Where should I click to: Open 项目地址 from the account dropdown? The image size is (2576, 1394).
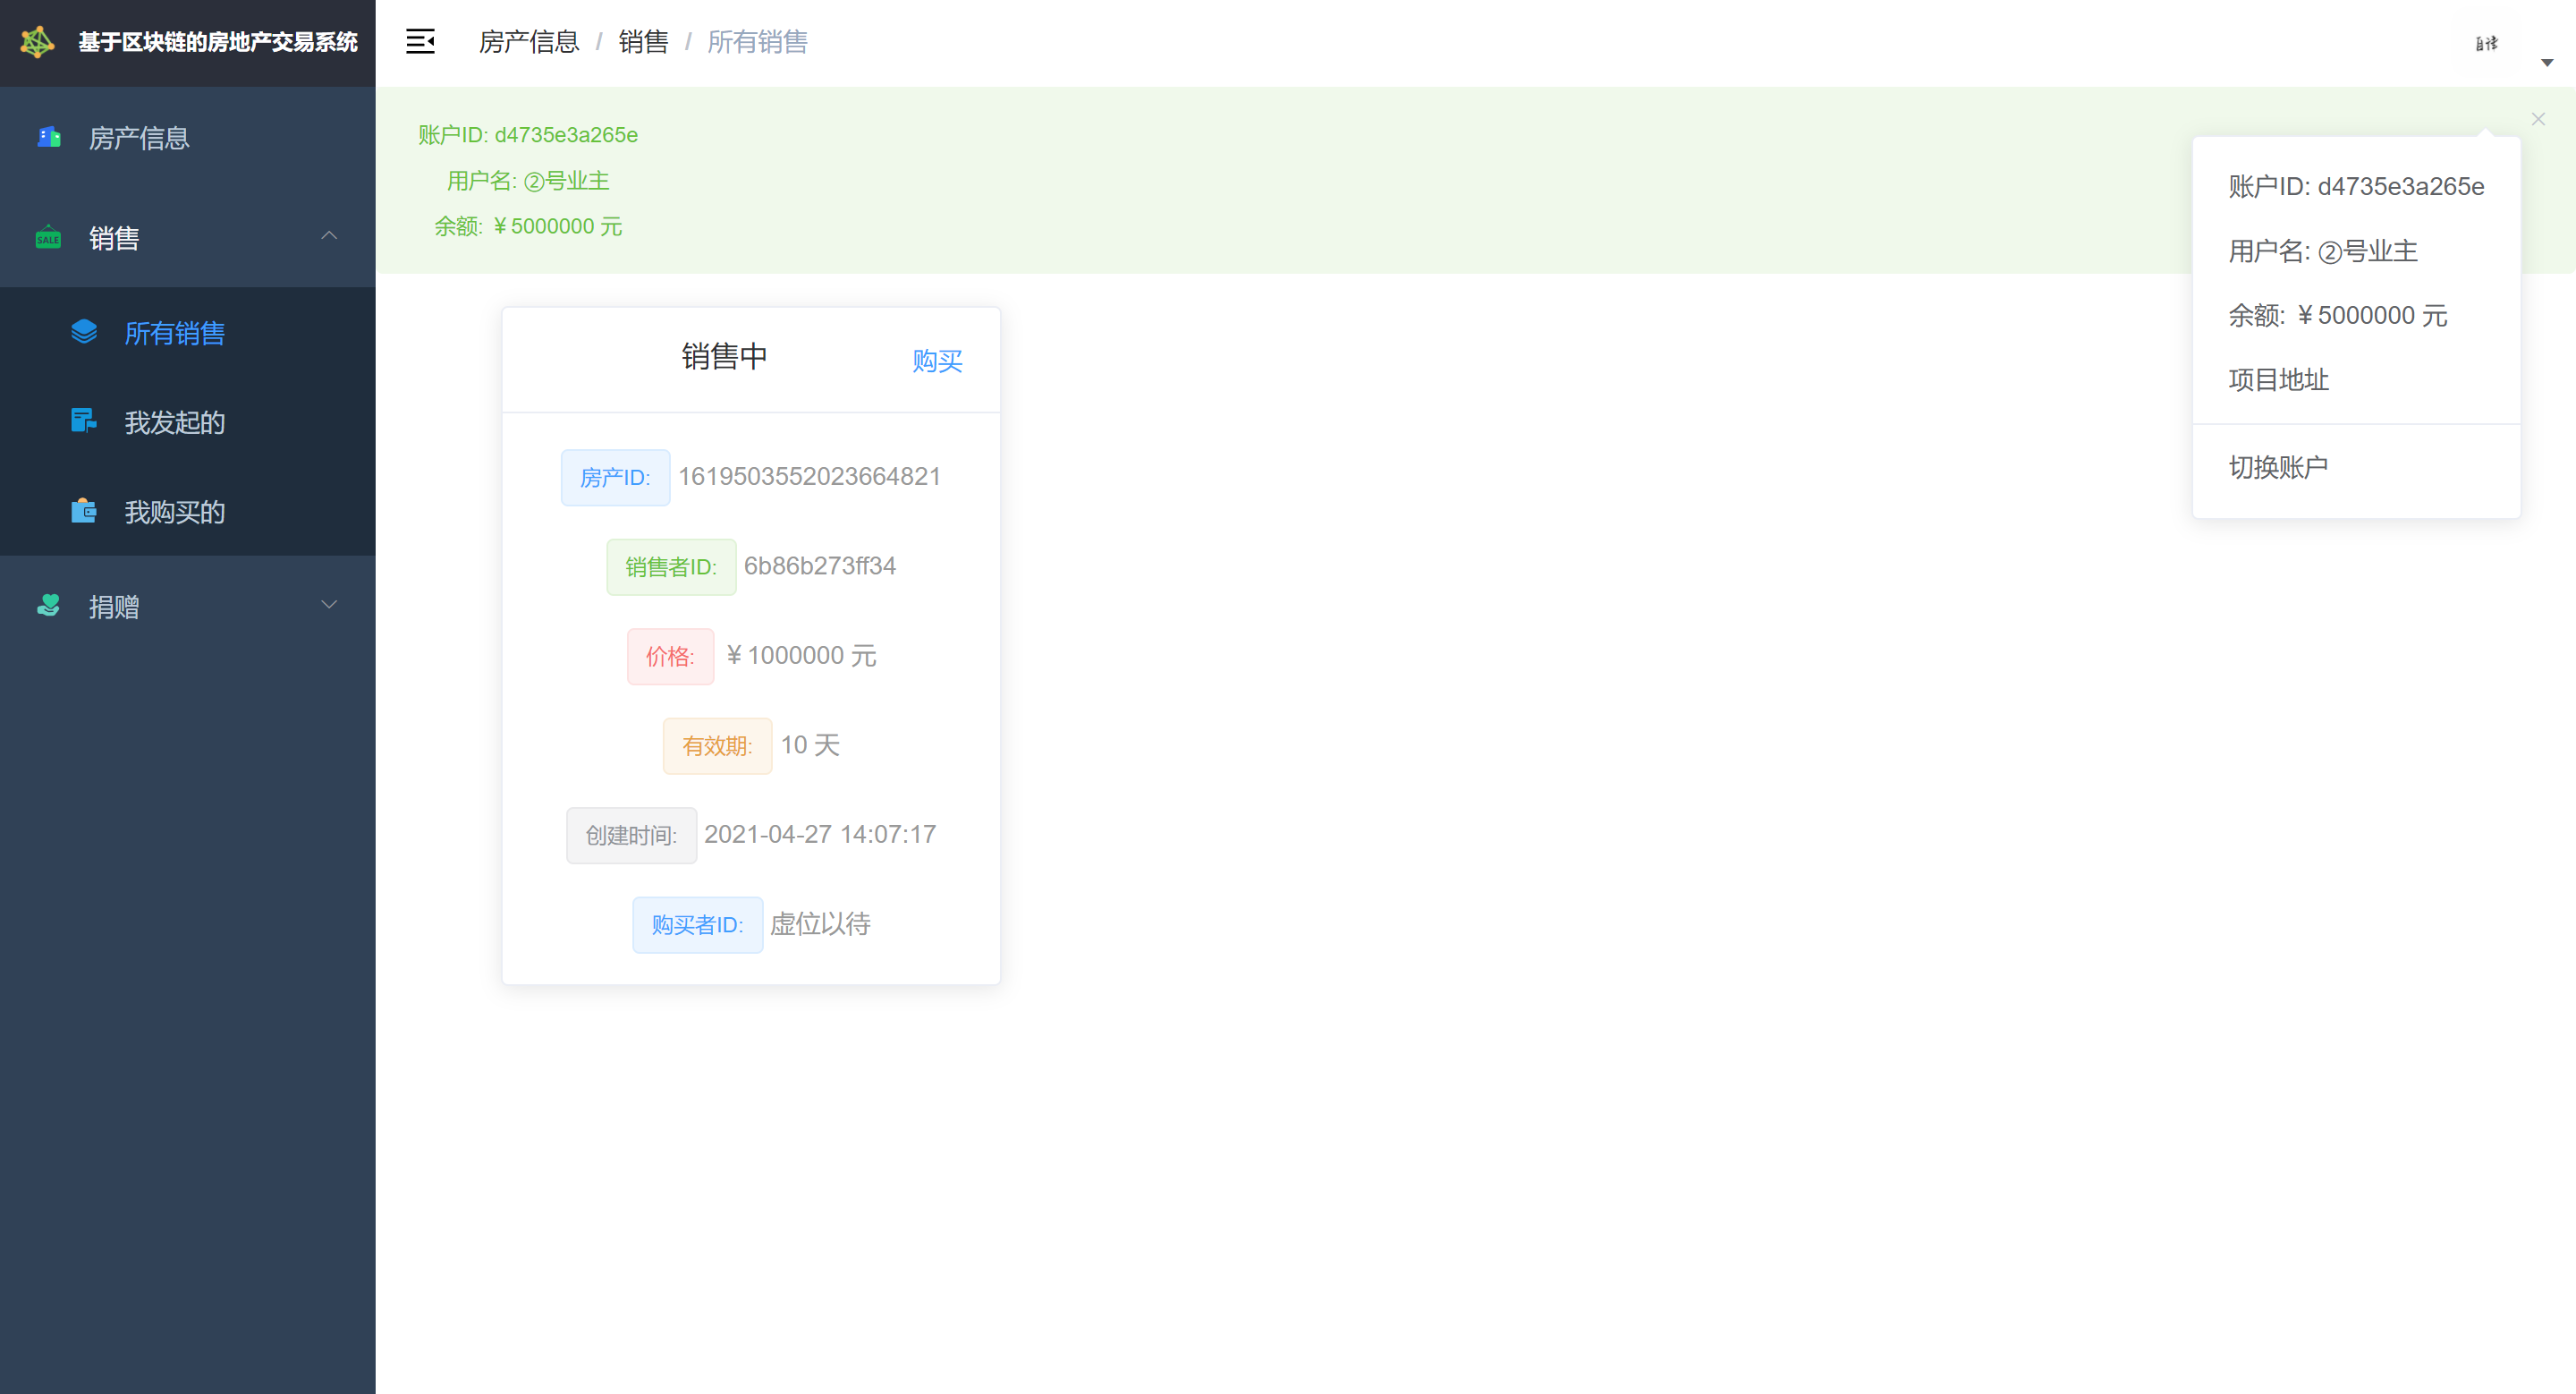[x=2278, y=380]
